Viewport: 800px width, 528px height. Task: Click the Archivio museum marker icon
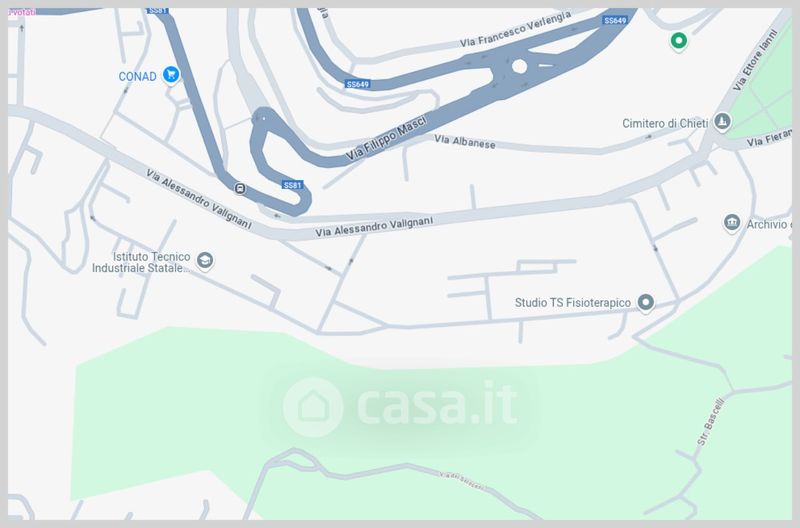pos(732,223)
